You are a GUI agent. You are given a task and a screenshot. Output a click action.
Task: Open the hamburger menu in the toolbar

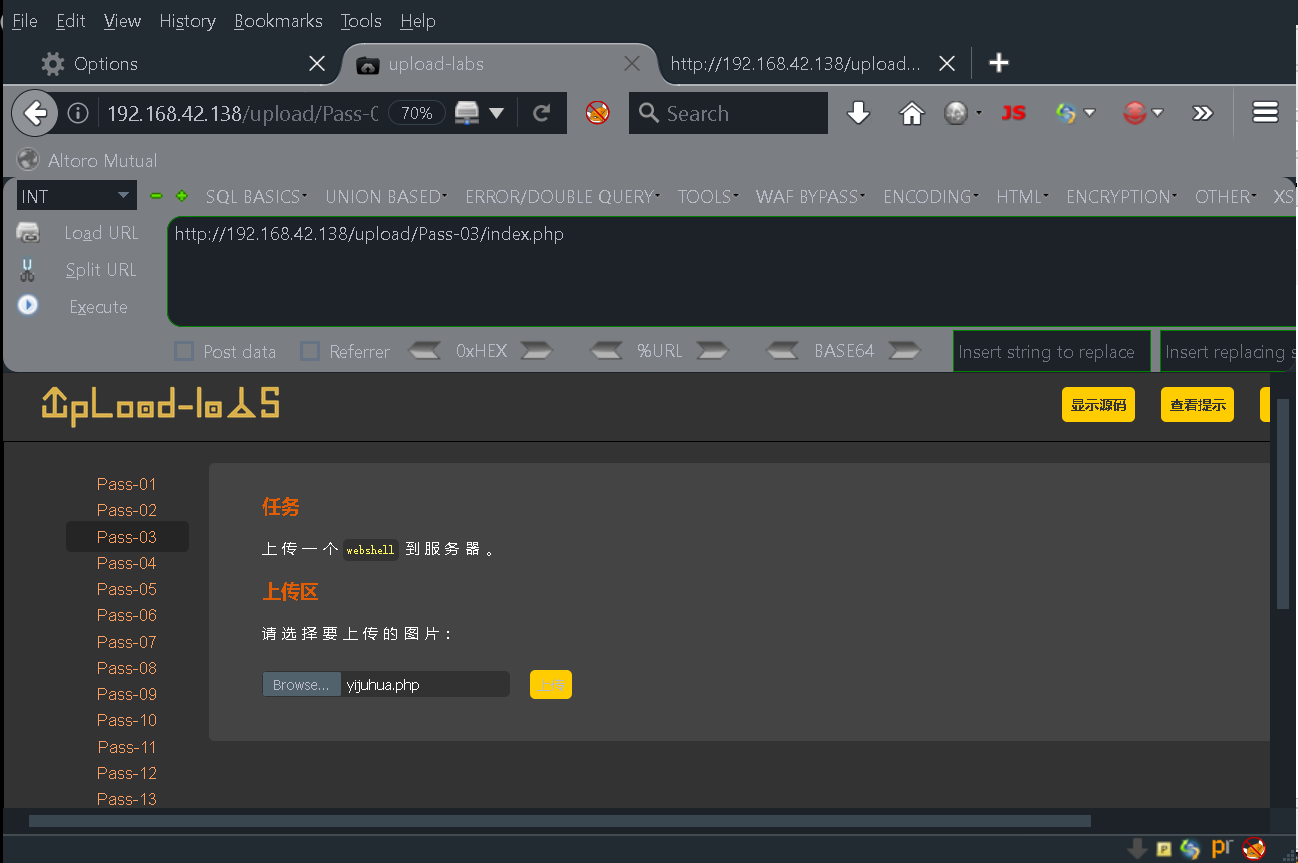pos(1264,112)
